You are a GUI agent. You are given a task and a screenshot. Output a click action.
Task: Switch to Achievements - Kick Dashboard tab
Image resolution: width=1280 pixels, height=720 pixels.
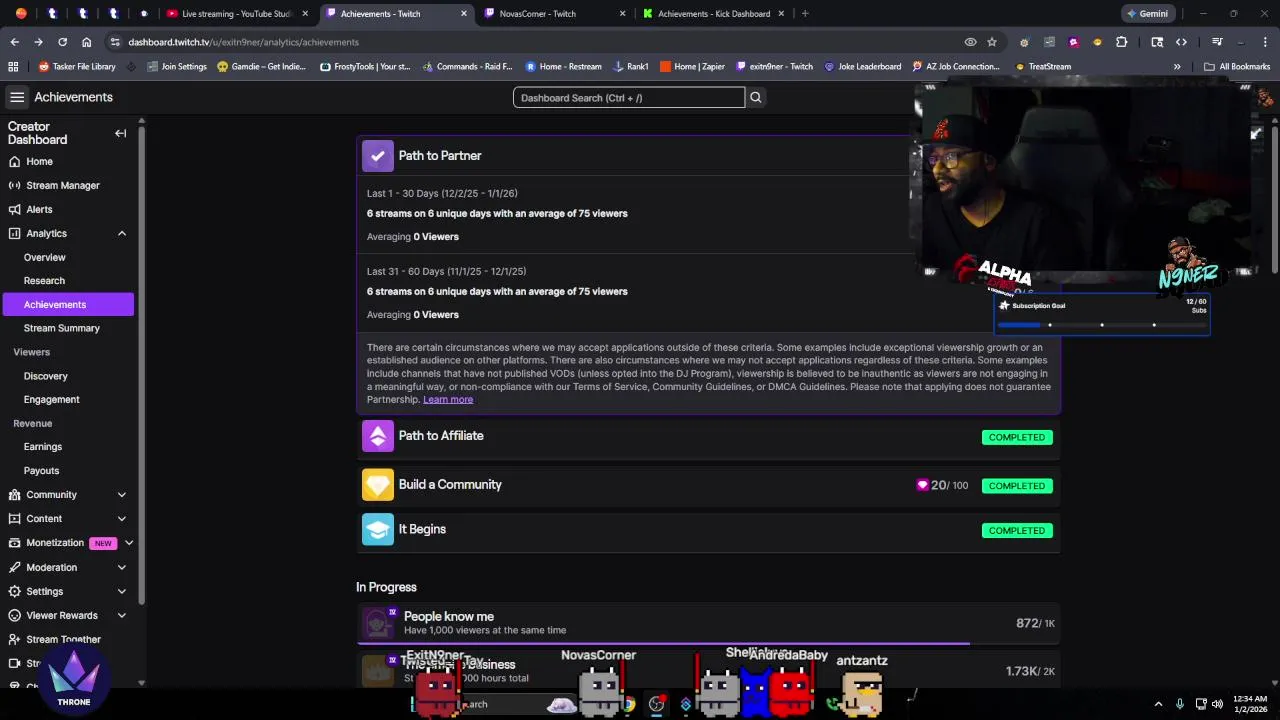pyautogui.click(x=715, y=14)
